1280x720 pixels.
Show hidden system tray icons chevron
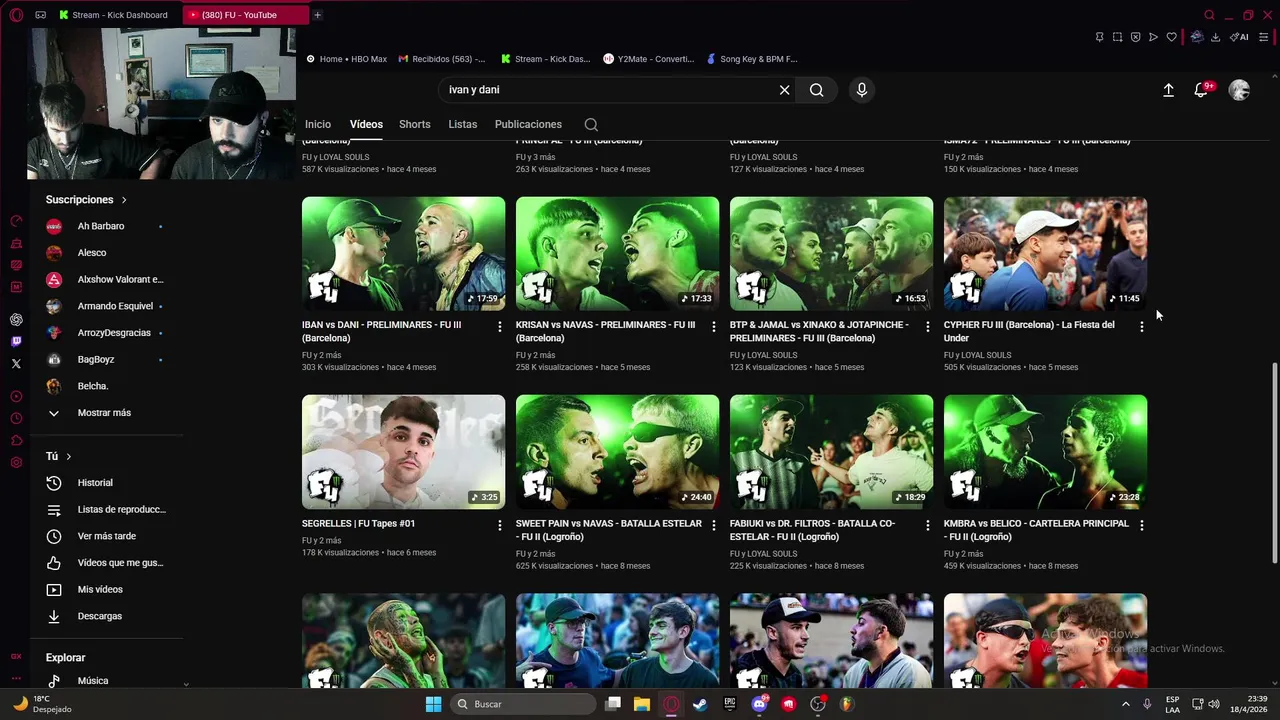[1126, 704]
